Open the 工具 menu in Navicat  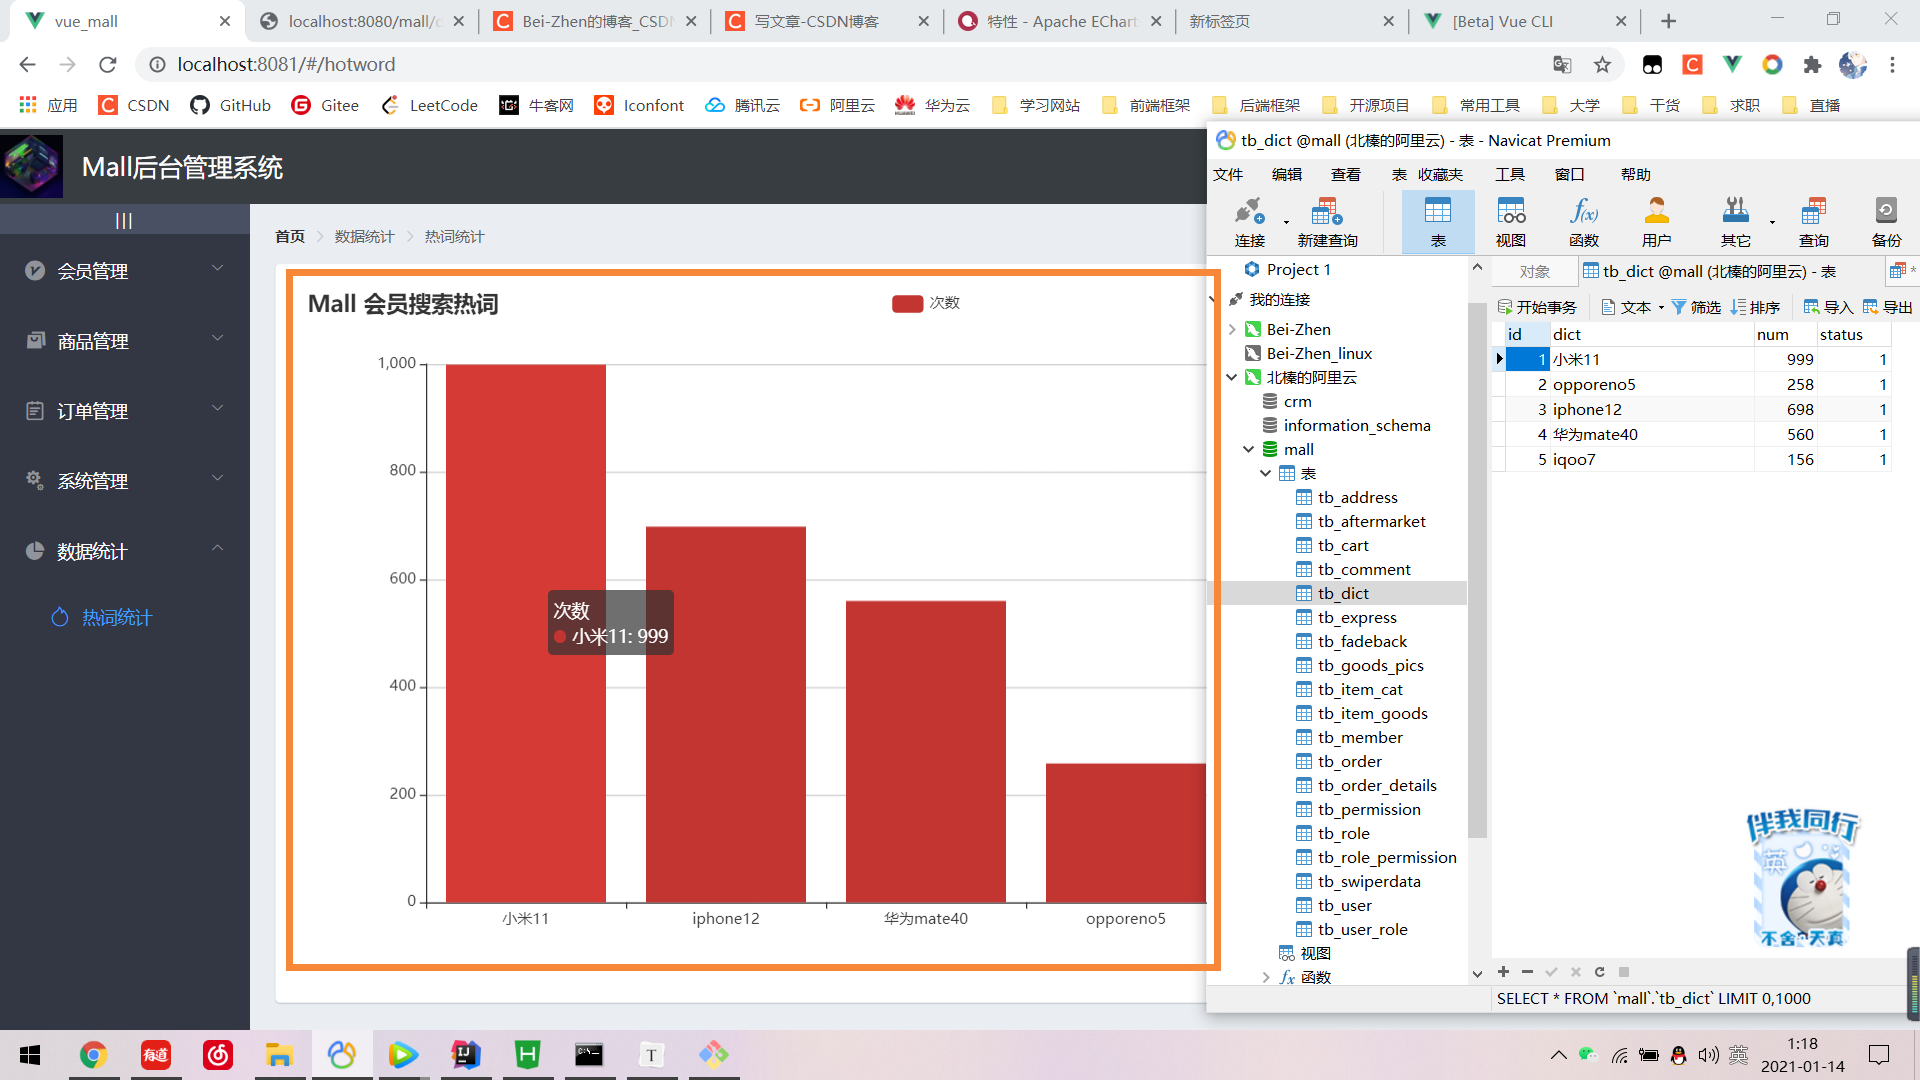click(x=1509, y=174)
